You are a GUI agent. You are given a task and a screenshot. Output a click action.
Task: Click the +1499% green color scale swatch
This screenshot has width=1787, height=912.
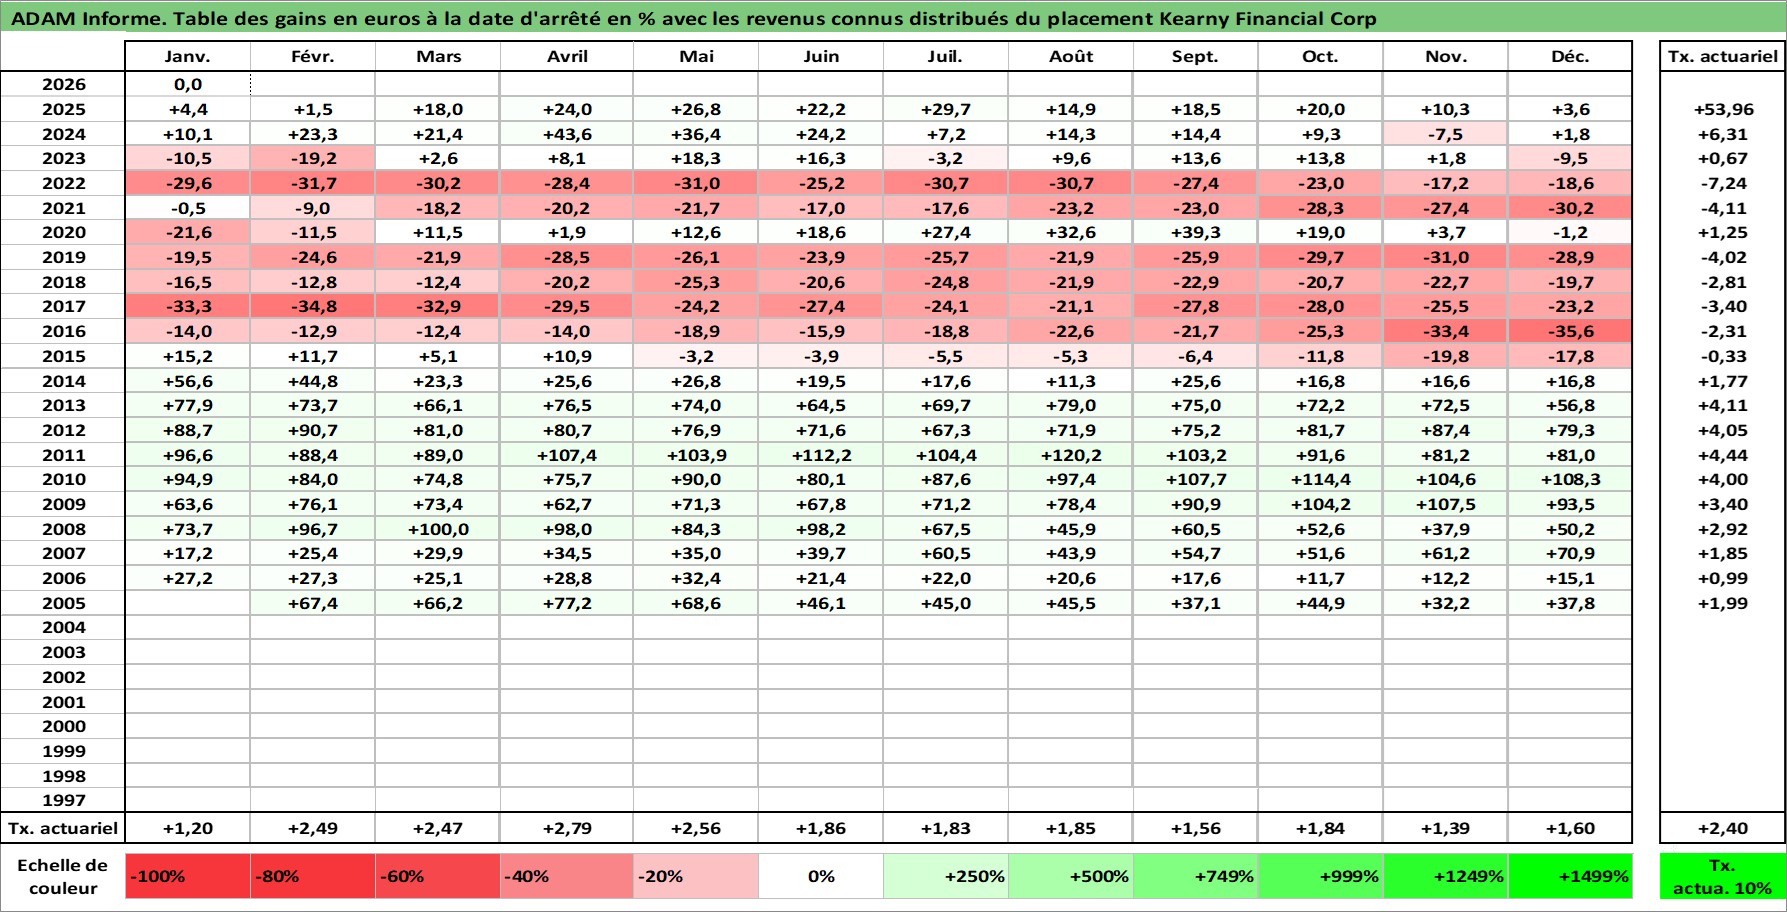coord(1570,876)
